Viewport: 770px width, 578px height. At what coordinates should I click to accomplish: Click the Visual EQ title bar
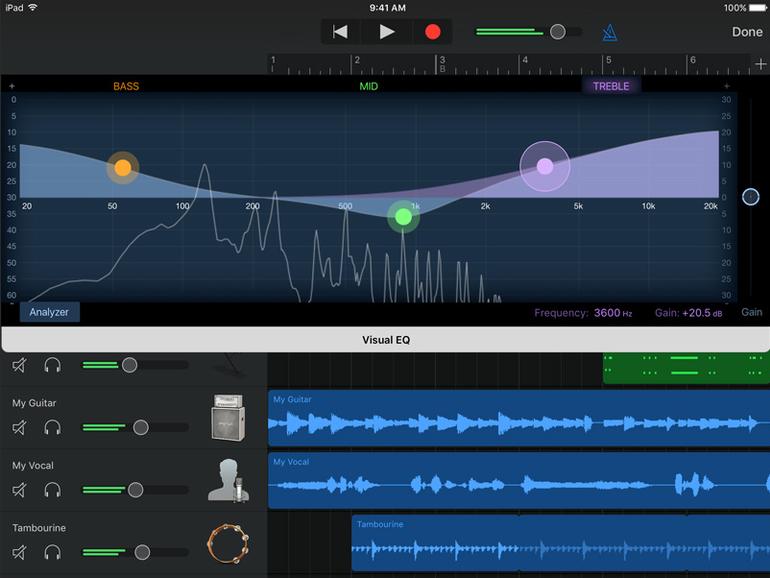point(385,340)
